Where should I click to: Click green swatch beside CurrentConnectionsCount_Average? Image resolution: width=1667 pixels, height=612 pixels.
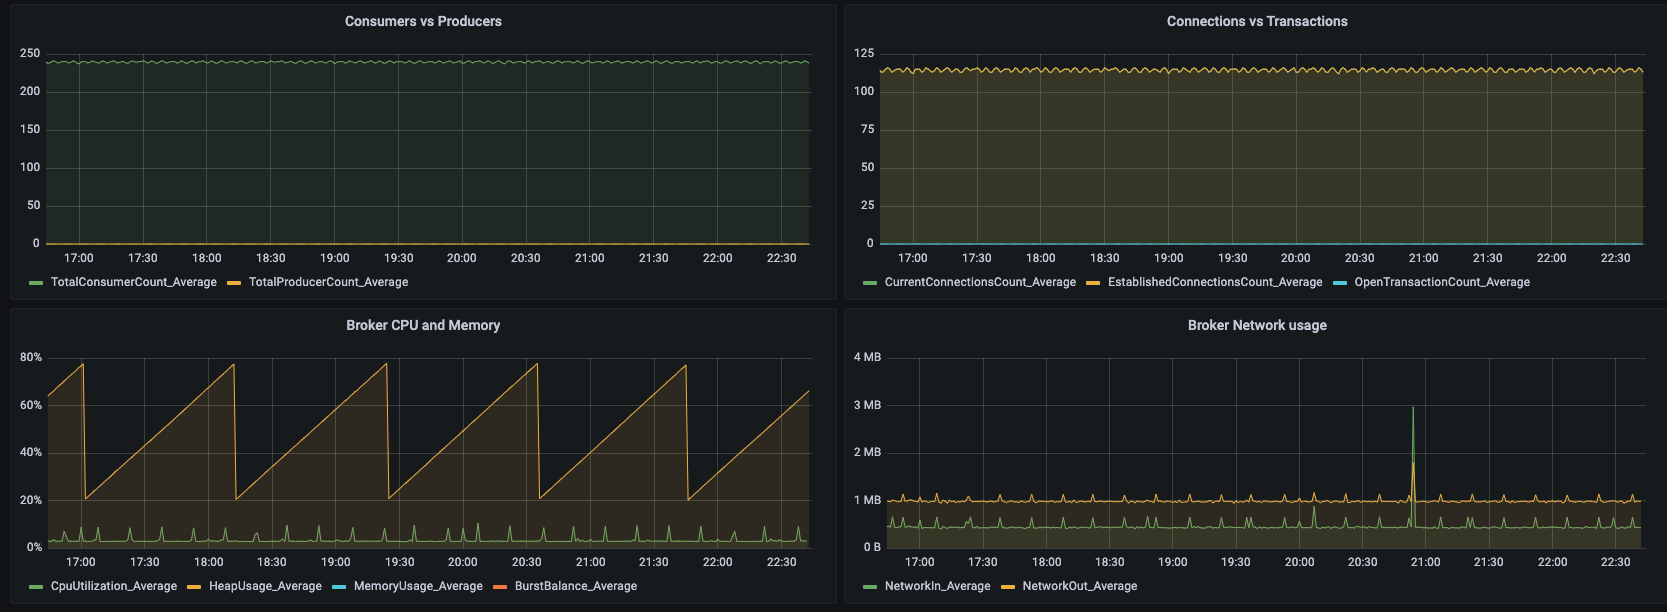[x=870, y=283]
